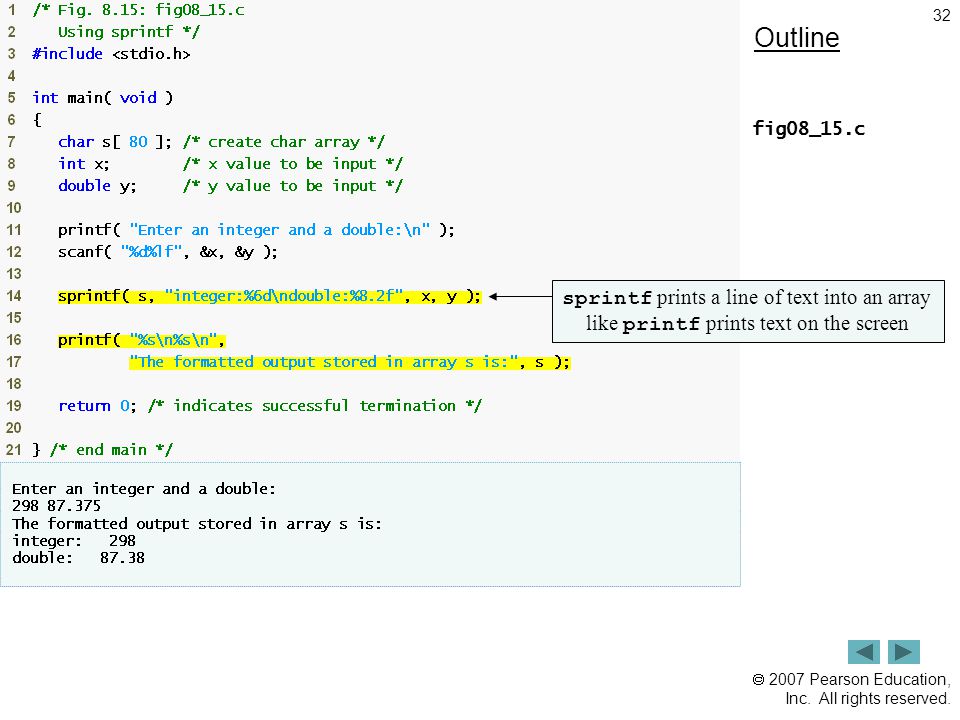Click the 'Fig. 8.15: fig08_15.c' comment line

pos(138,10)
